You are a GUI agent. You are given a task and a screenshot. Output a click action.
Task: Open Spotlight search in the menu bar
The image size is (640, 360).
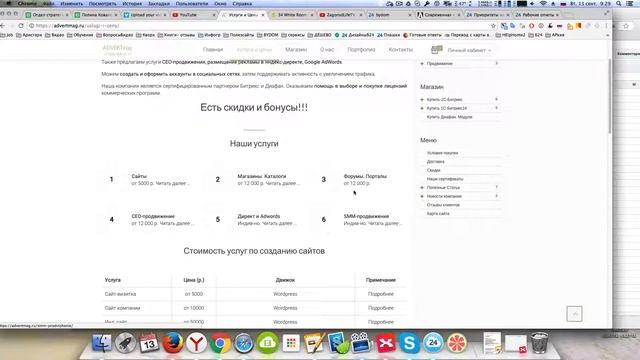[619, 3]
